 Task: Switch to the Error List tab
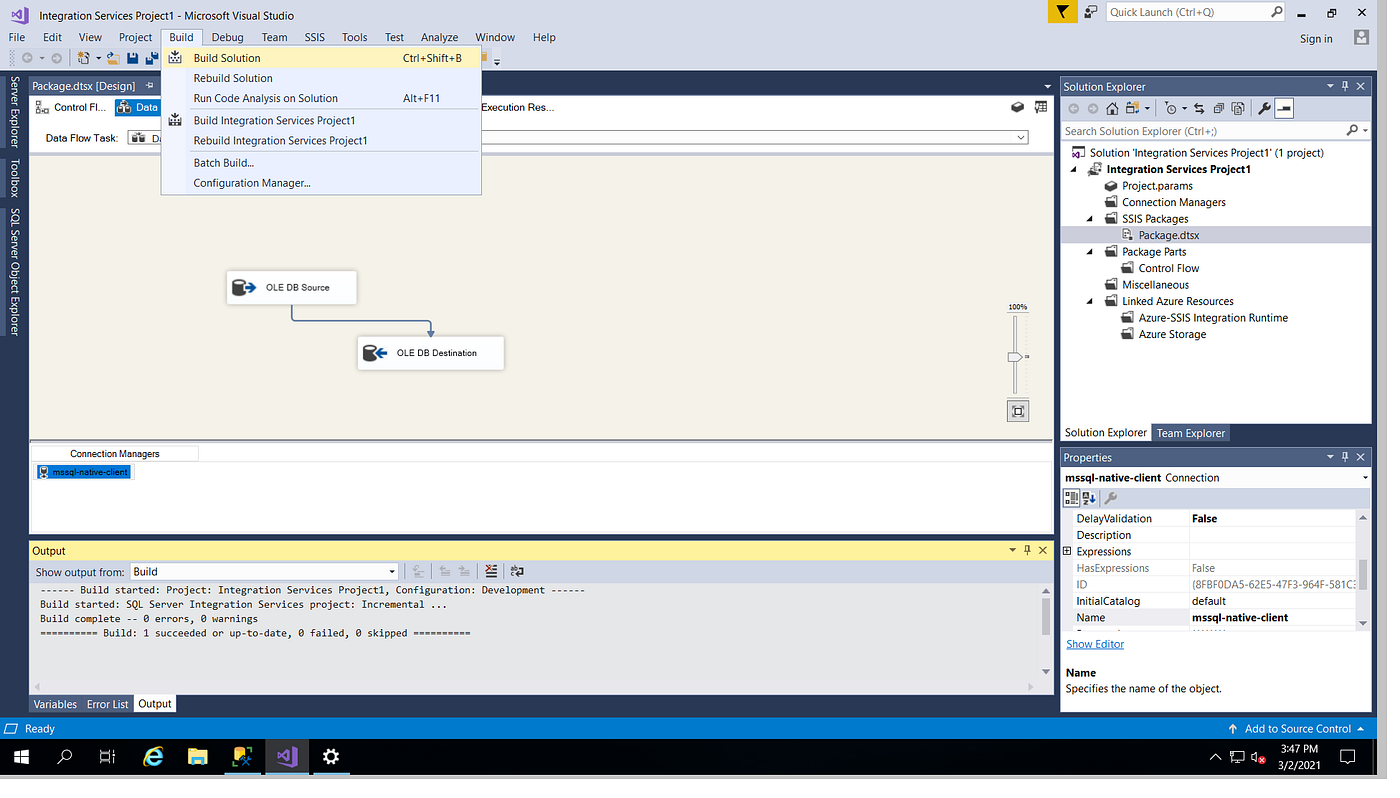coord(107,704)
